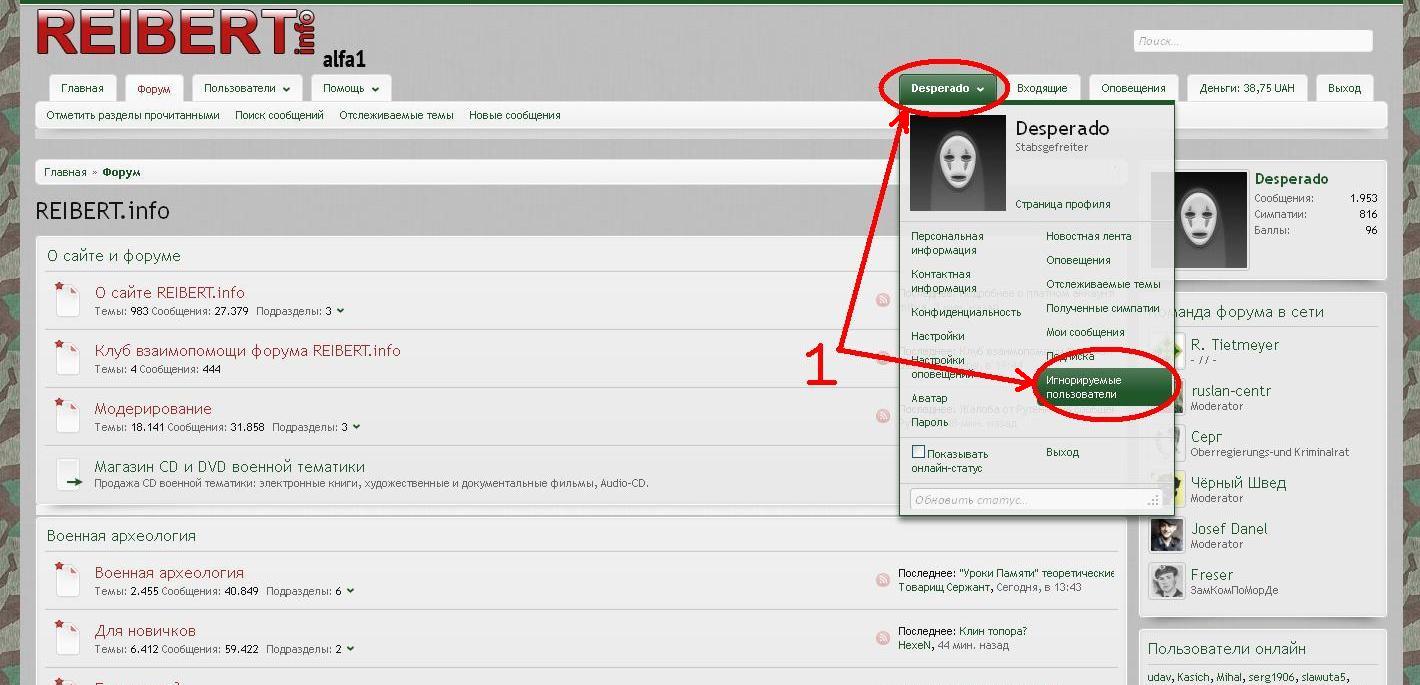The width and height of the screenshot is (1420, 685).
Task: Open Контактная информация in menu
Action: pyautogui.click(x=943, y=281)
